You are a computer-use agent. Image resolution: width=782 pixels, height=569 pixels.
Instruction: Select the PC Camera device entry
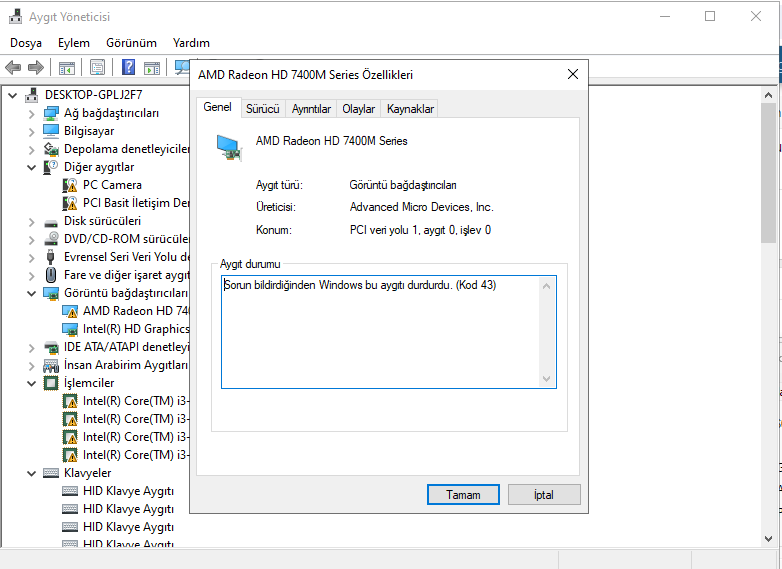pyautogui.click(x=112, y=185)
